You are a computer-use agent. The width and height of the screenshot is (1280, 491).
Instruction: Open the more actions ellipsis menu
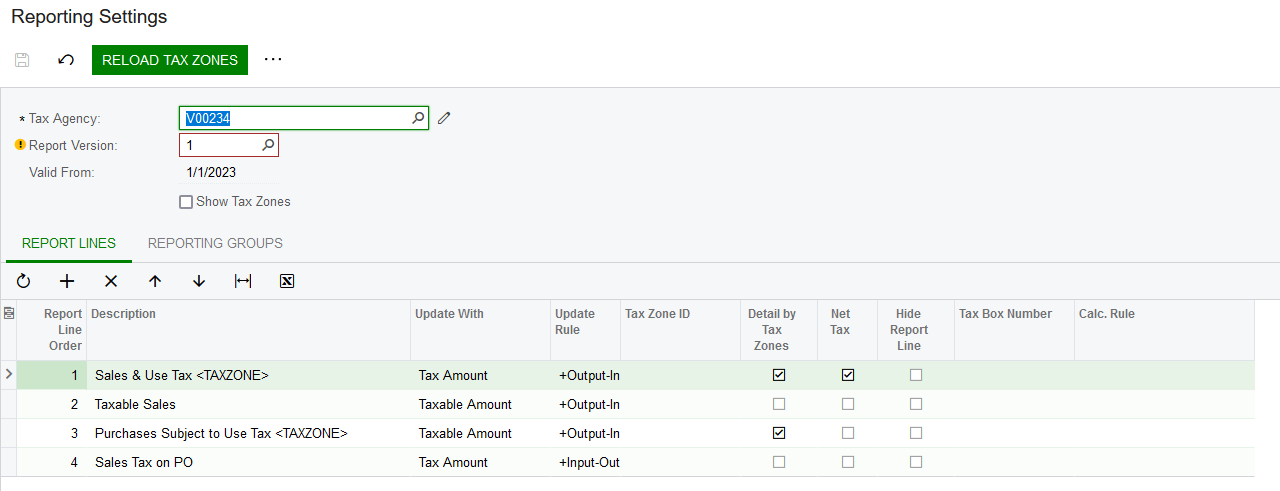(273, 60)
